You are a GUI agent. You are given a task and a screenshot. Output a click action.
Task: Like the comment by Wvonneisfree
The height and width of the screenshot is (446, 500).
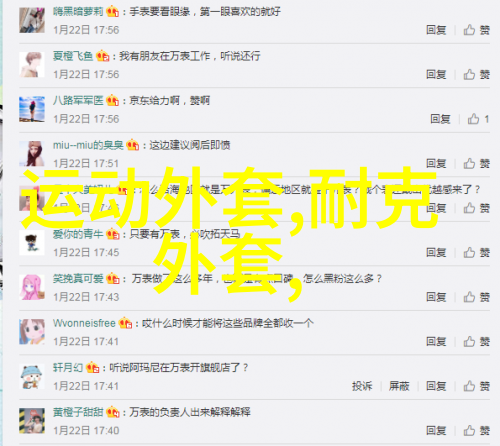click(476, 341)
